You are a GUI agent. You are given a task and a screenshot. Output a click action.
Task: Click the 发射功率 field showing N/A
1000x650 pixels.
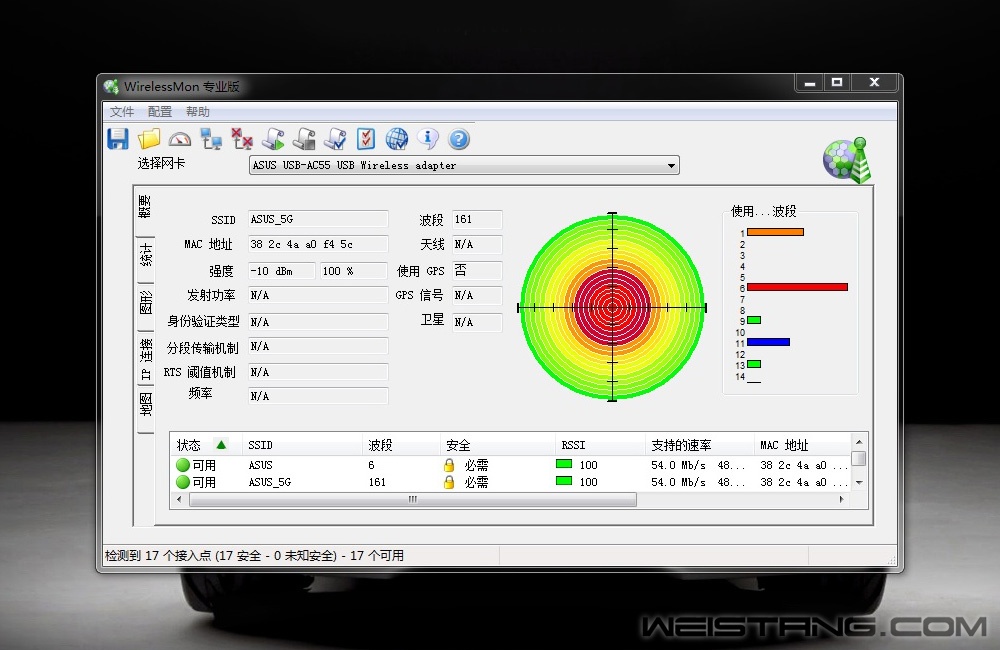(x=318, y=295)
